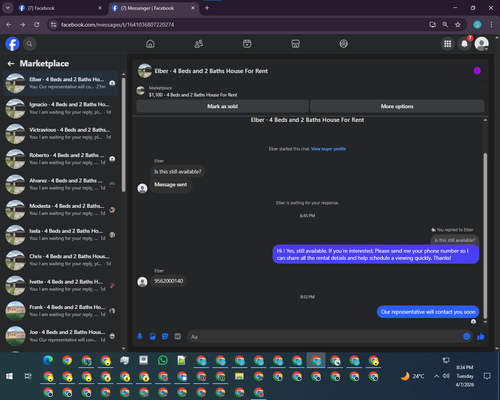Open WhatsApp from the taskbar
Screen dimensions: 500x400
click(x=163, y=360)
